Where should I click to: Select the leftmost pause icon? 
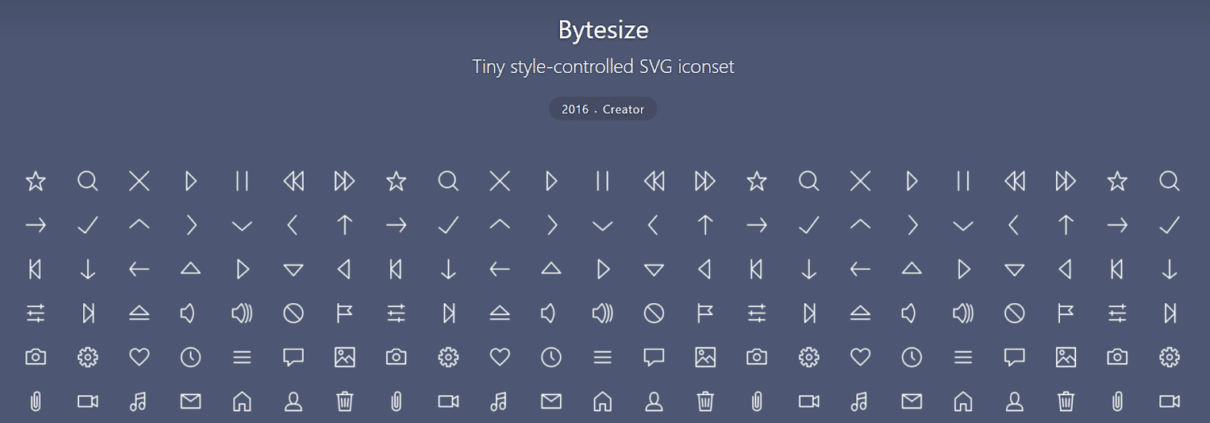click(x=242, y=181)
